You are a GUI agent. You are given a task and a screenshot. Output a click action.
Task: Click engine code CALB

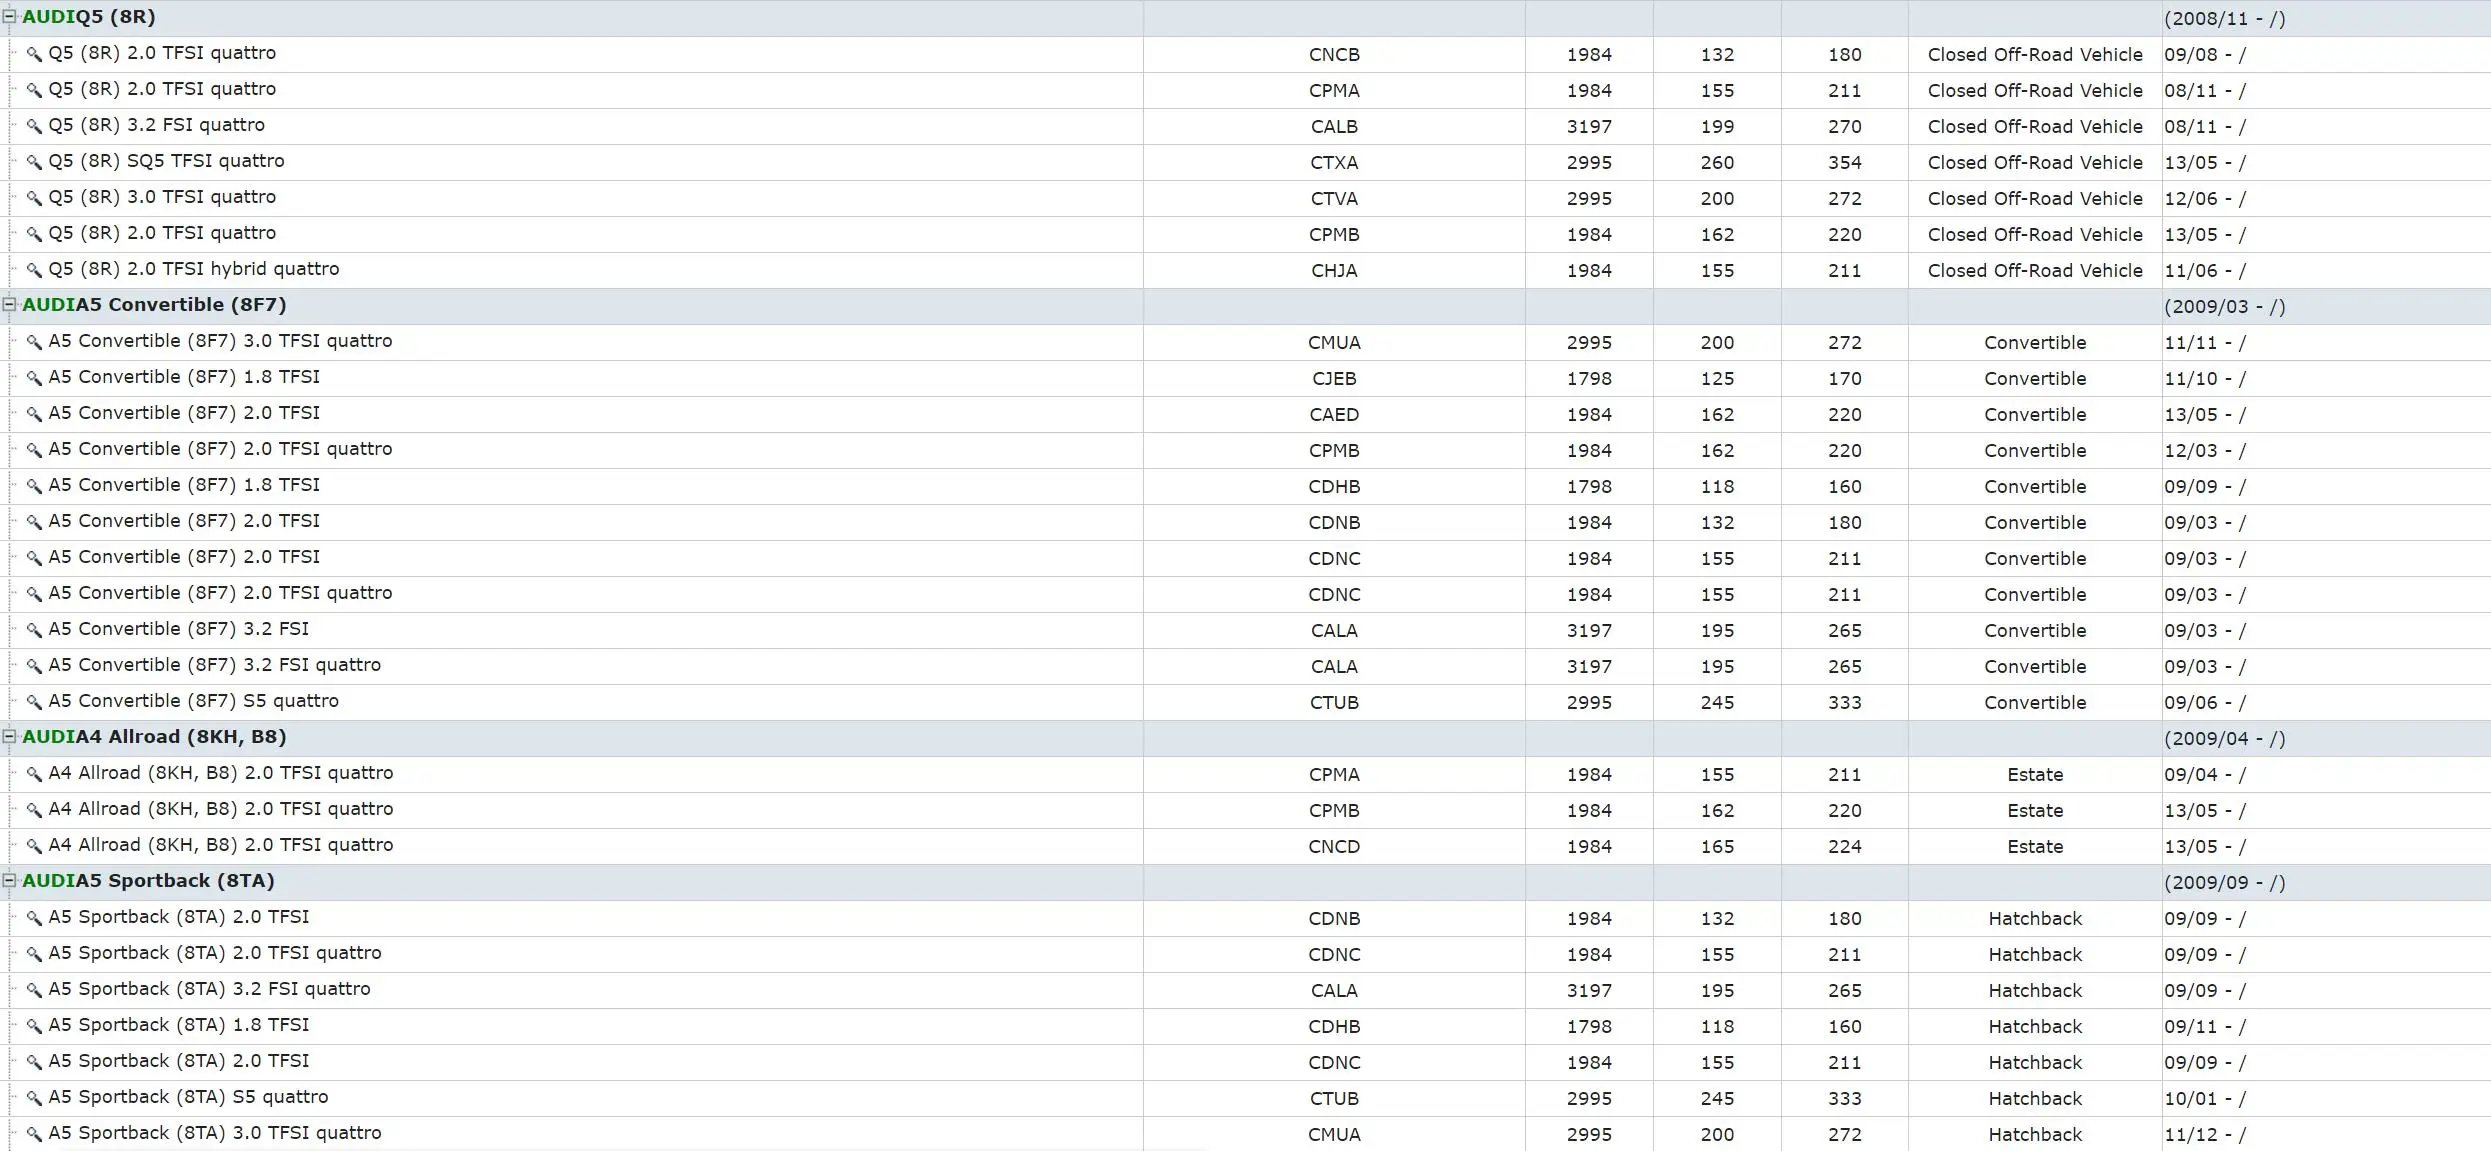(x=1334, y=127)
